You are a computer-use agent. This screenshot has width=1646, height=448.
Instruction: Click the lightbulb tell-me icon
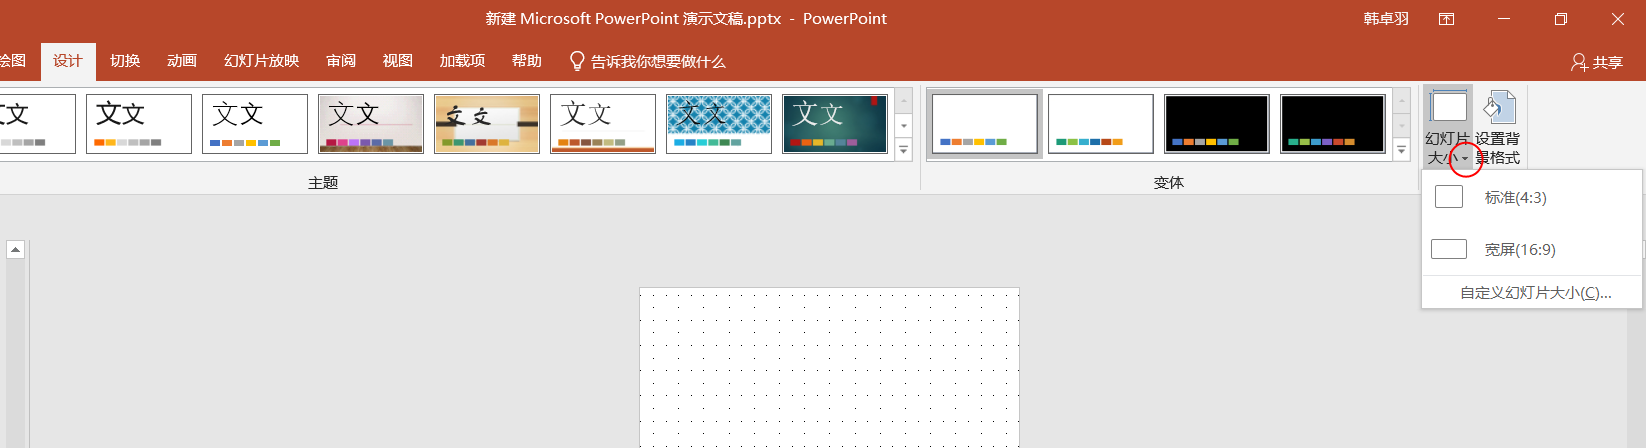[x=577, y=62]
